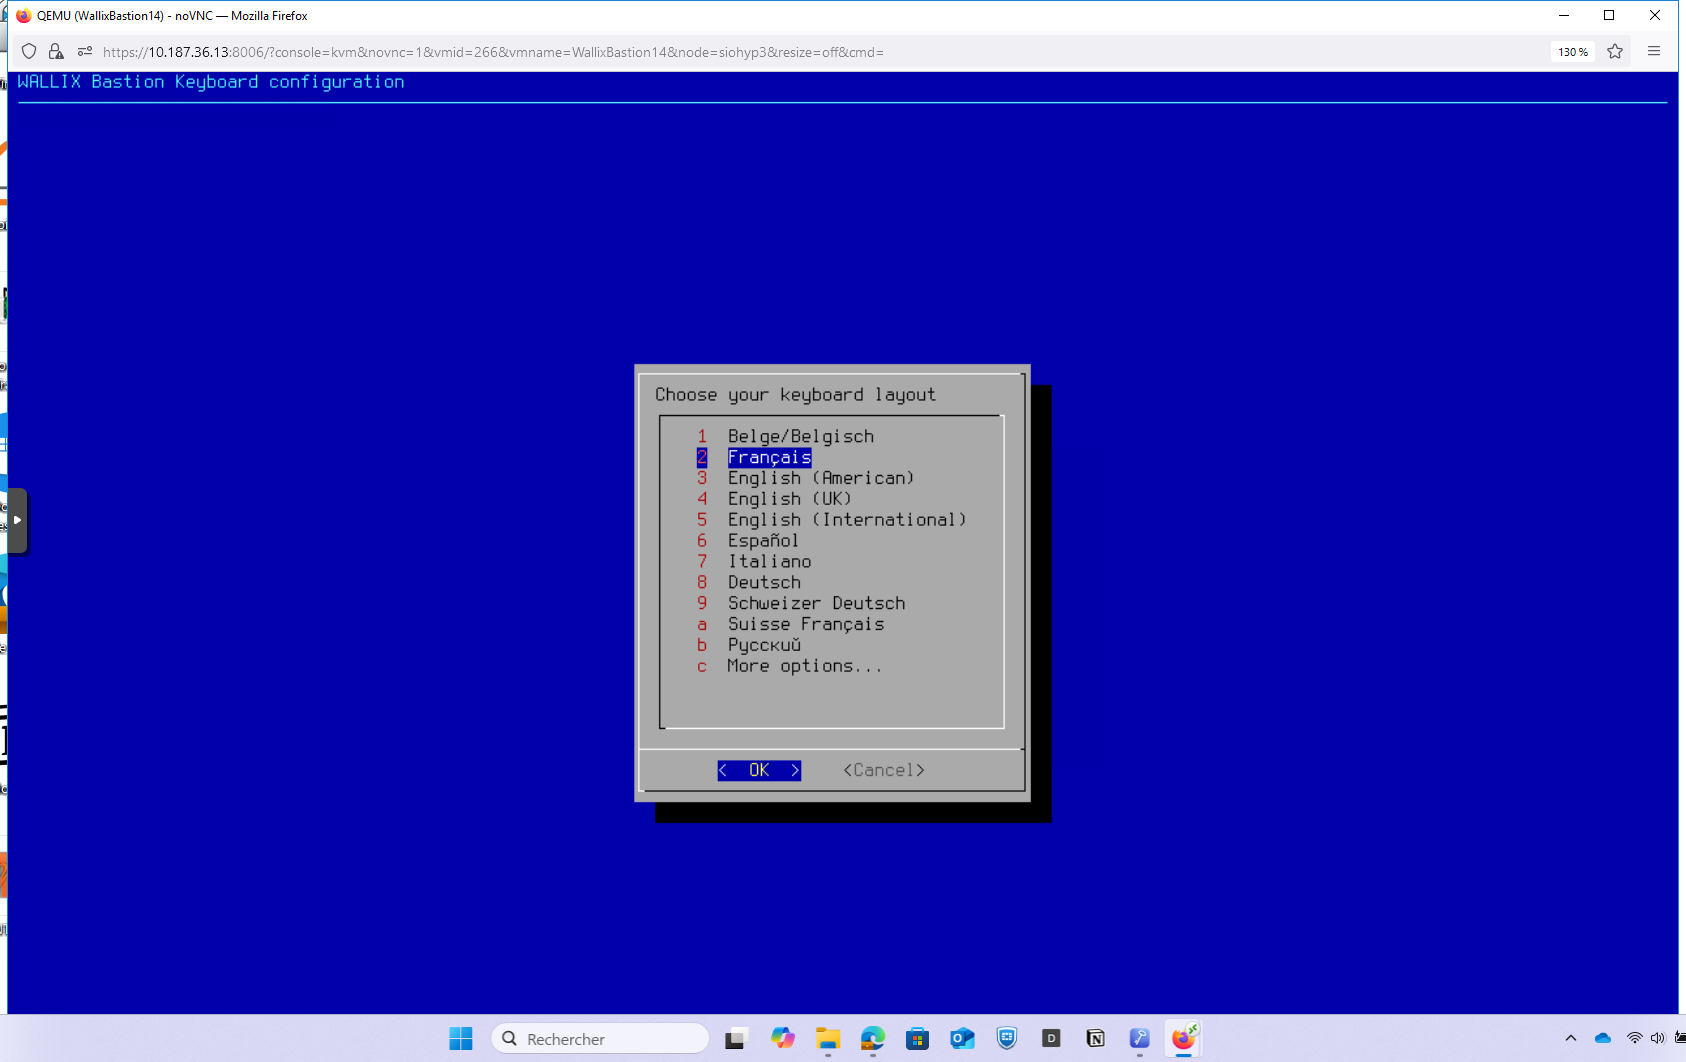Click the Cancel button in the dialog

point(883,770)
